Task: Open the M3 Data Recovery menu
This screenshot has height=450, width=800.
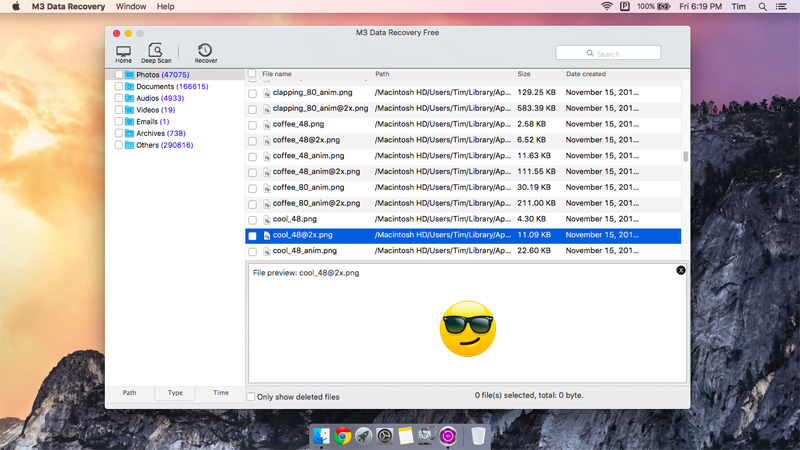Action: pyautogui.click(x=68, y=7)
